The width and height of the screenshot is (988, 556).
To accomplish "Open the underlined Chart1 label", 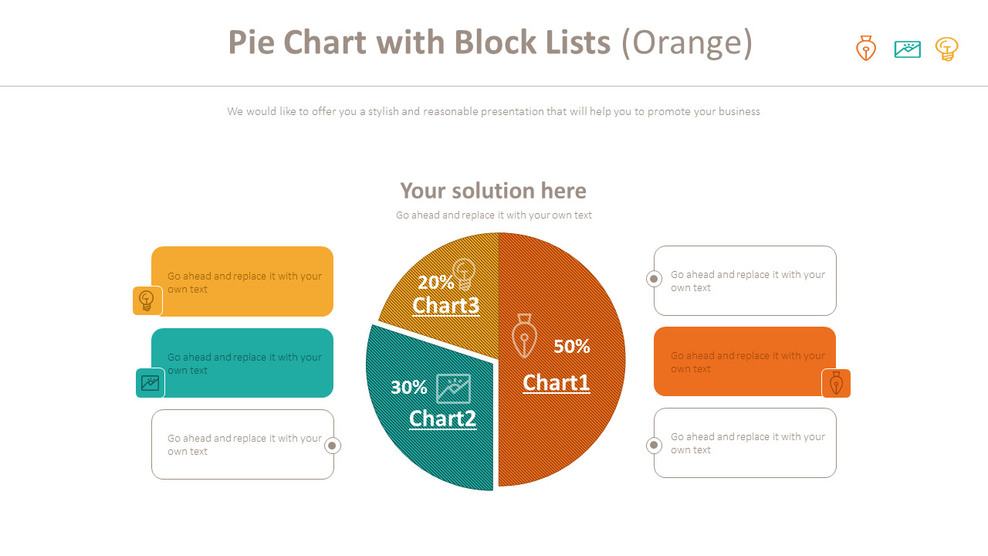I will (556, 382).
